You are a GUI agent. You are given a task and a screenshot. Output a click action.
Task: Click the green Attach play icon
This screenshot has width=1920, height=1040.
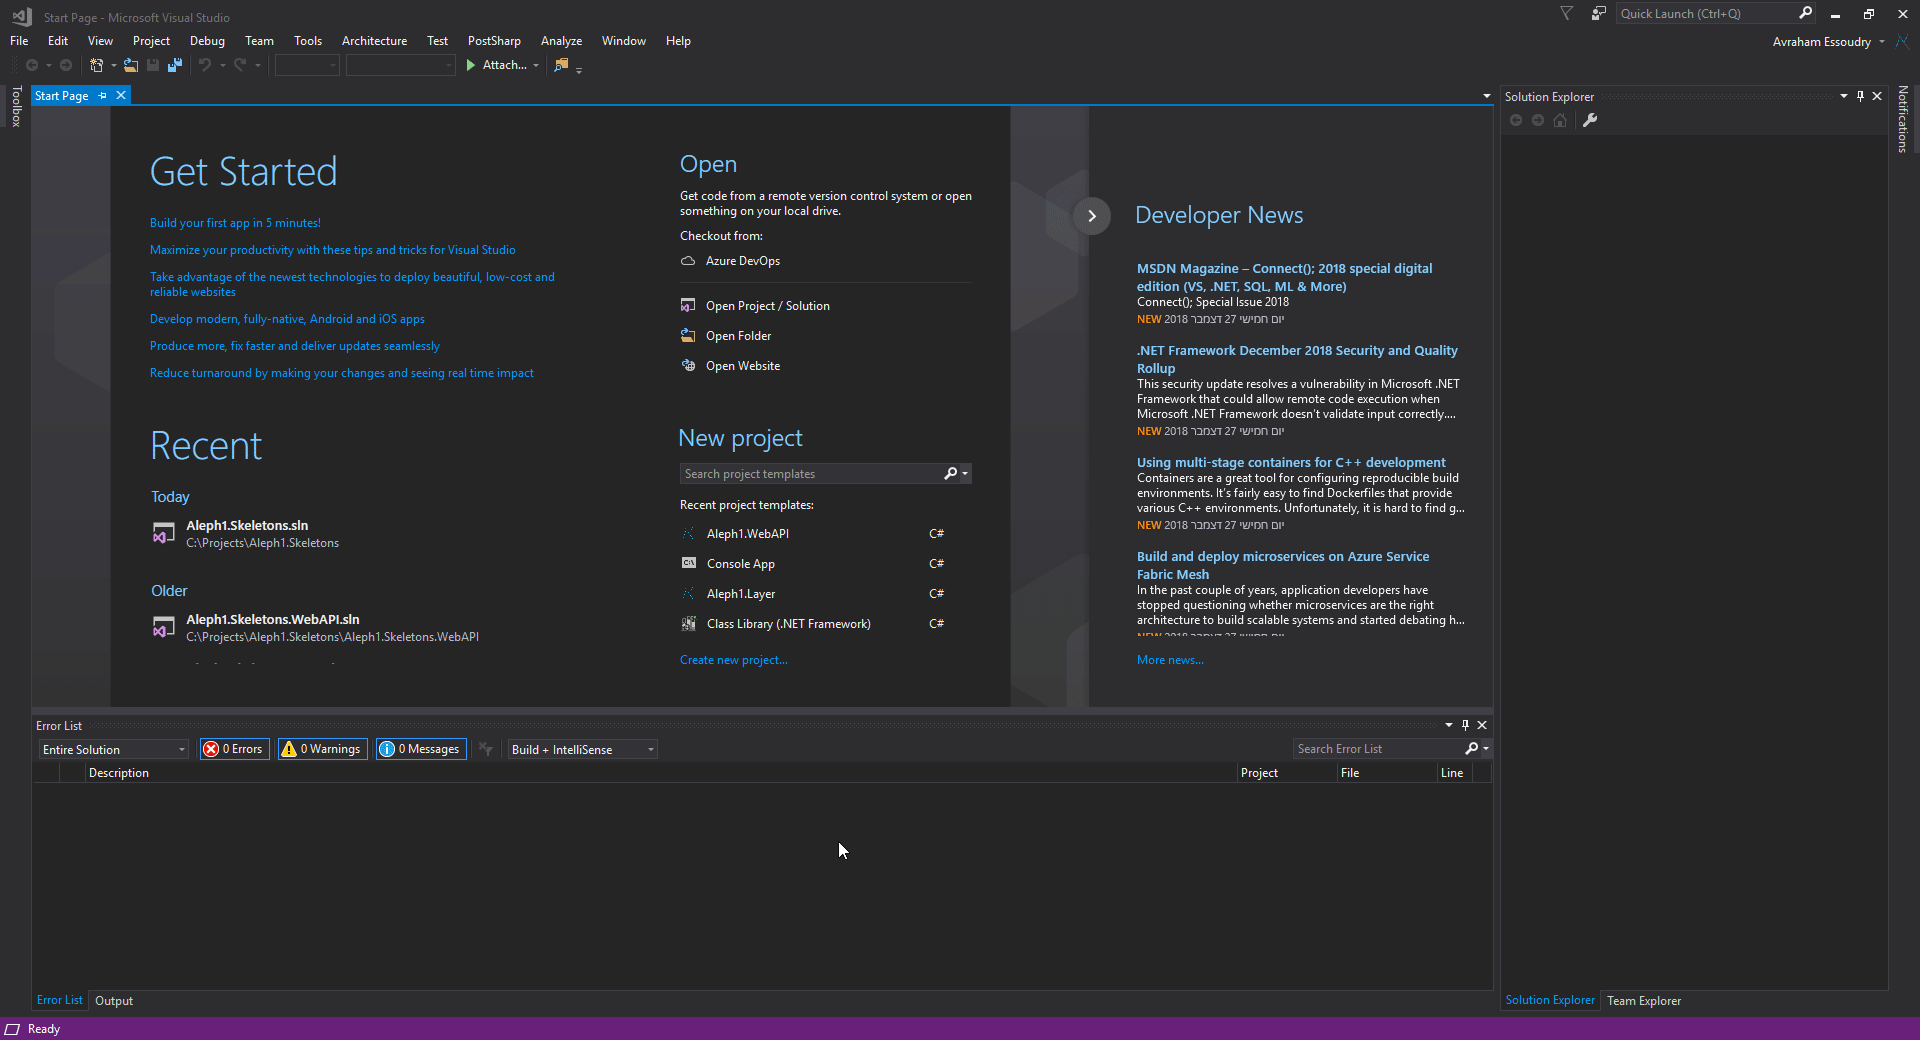click(470, 65)
